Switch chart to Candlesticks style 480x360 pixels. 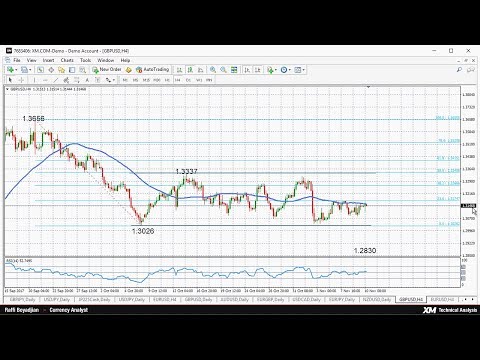(x=190, y=70)
